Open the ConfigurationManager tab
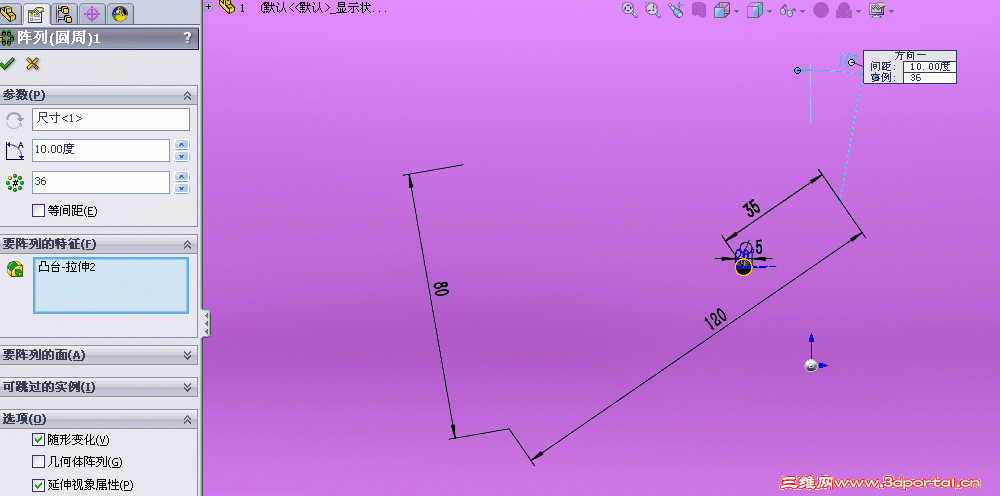This screenshot has height=496, width=1000. [64, 12]
